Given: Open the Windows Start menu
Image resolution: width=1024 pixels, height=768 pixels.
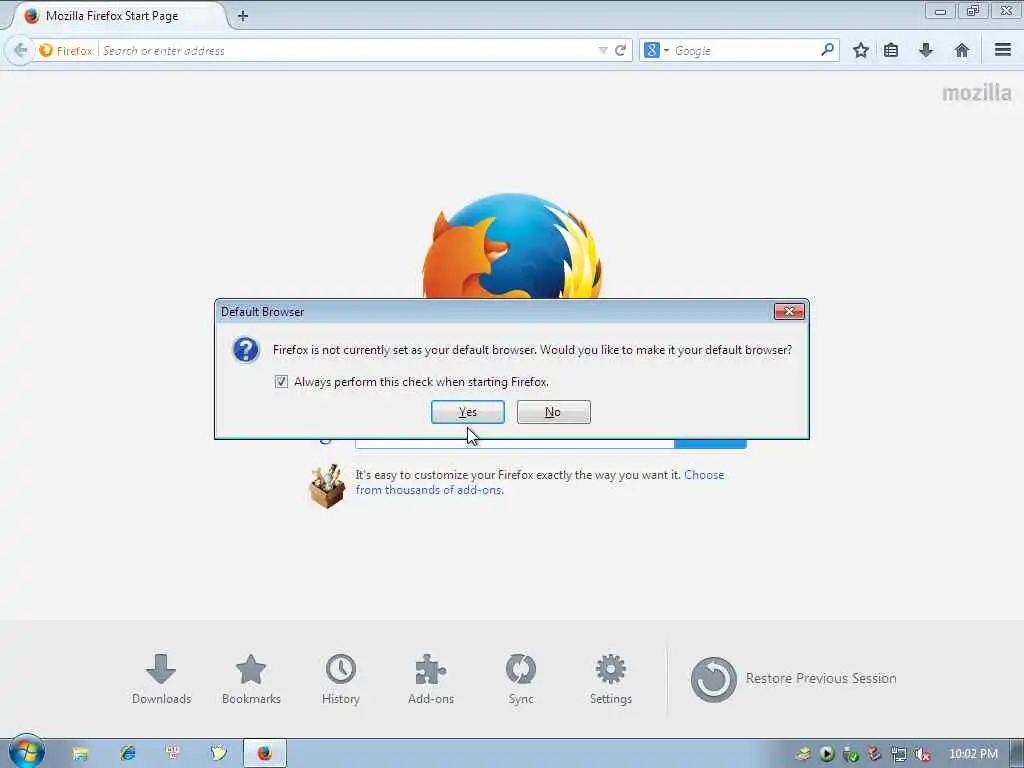Looking at the screenshot, I should 26,752.
